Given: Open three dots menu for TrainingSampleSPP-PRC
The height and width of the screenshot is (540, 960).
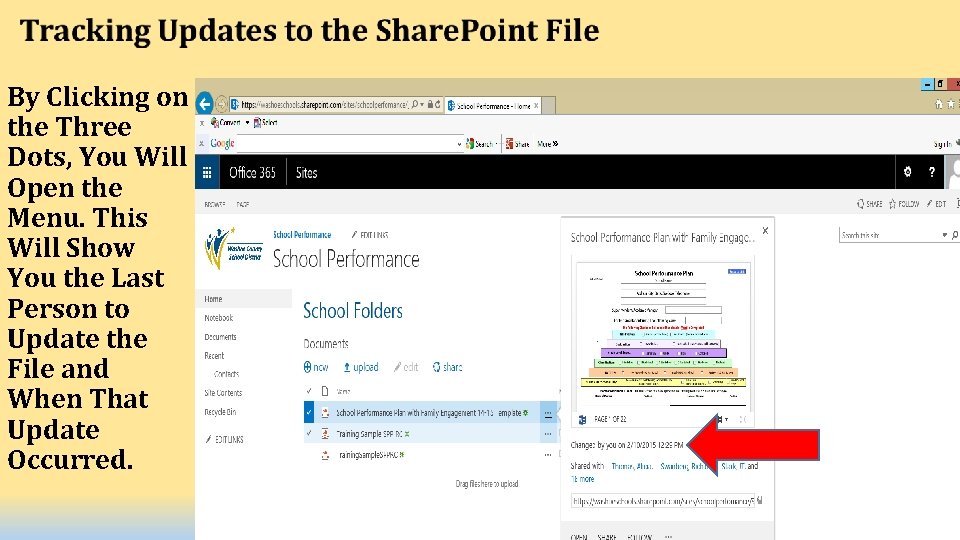Looking at the screenshot, I should [548, 455].
